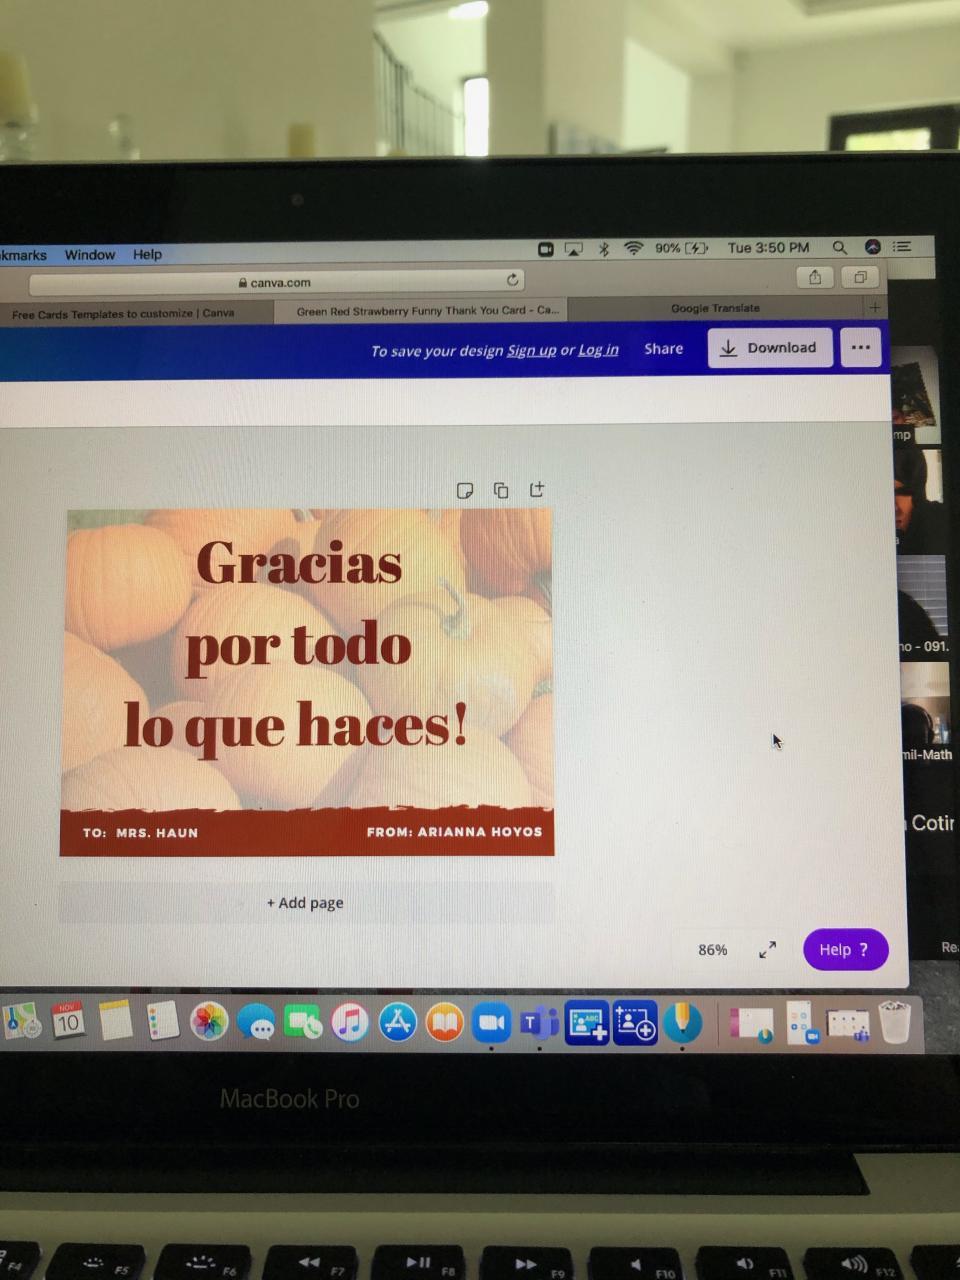
Task: Open Spotlight search in menu bar
Action: [x=840, y=247]
